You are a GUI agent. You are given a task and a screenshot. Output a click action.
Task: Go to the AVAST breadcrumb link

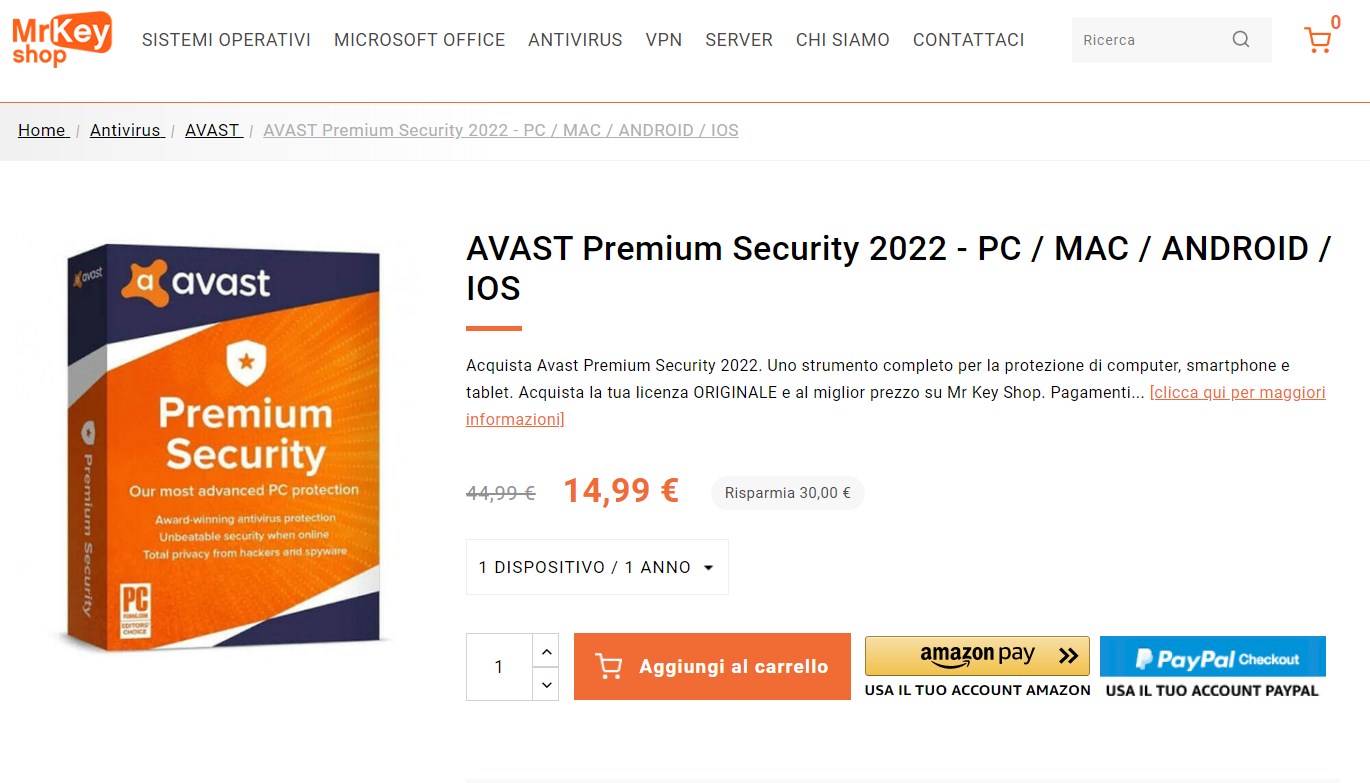tap(212, 130)
